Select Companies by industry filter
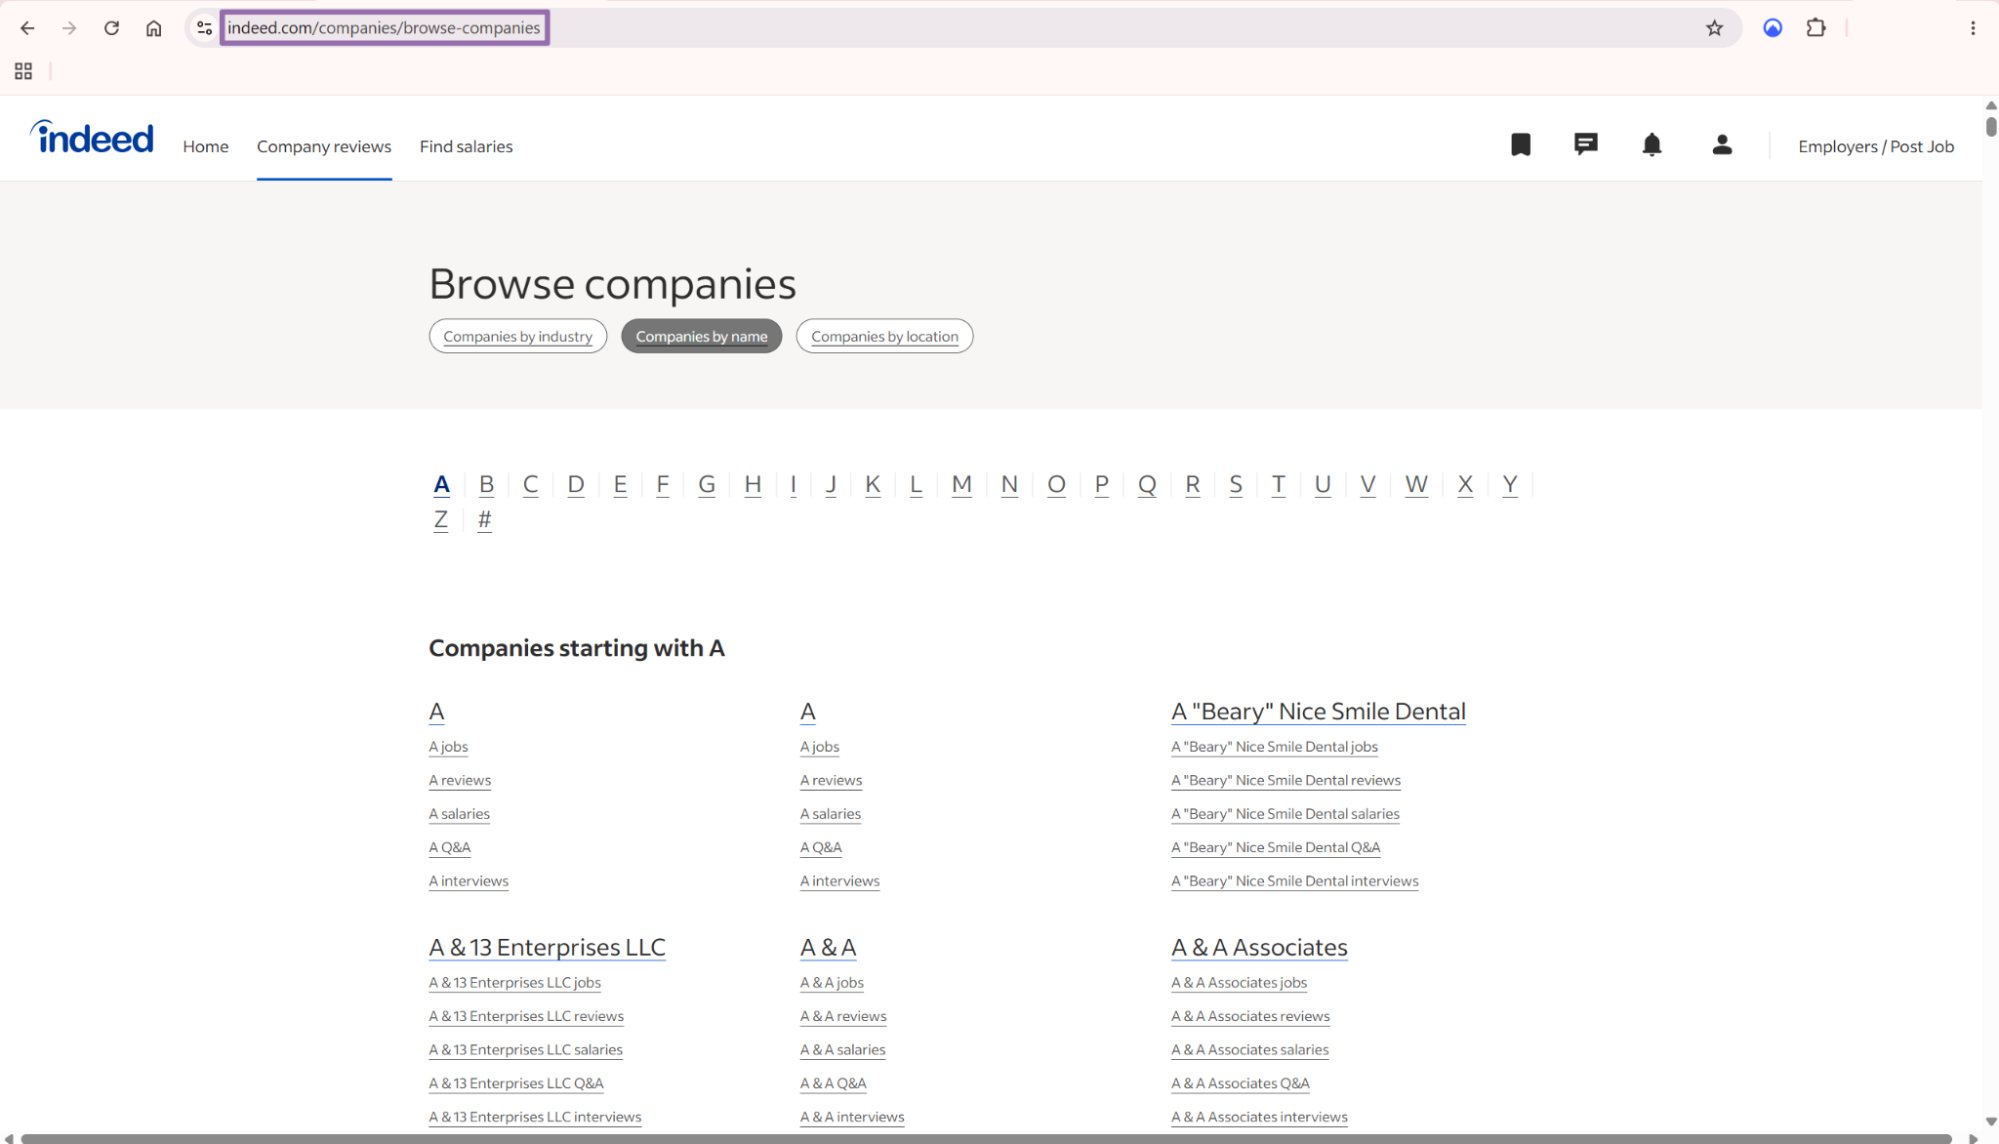1999x1144 pixels. click(518, 336)
